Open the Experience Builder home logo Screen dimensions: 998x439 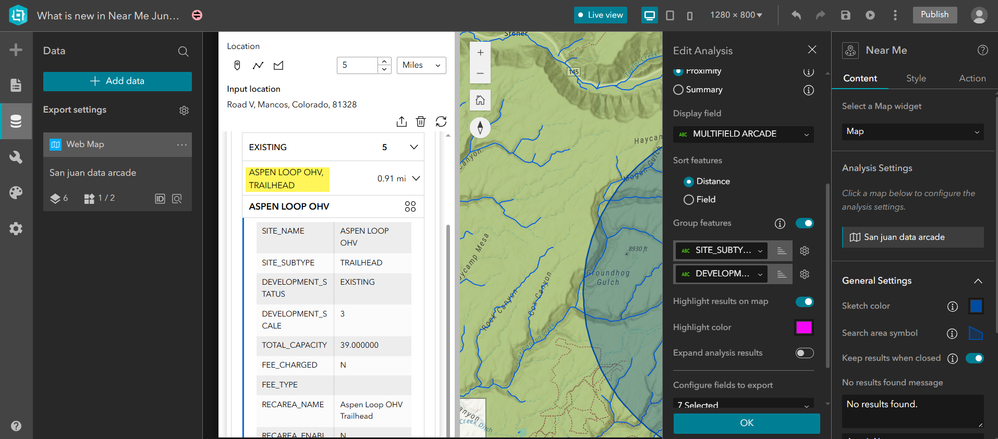(x=18, y=15)
